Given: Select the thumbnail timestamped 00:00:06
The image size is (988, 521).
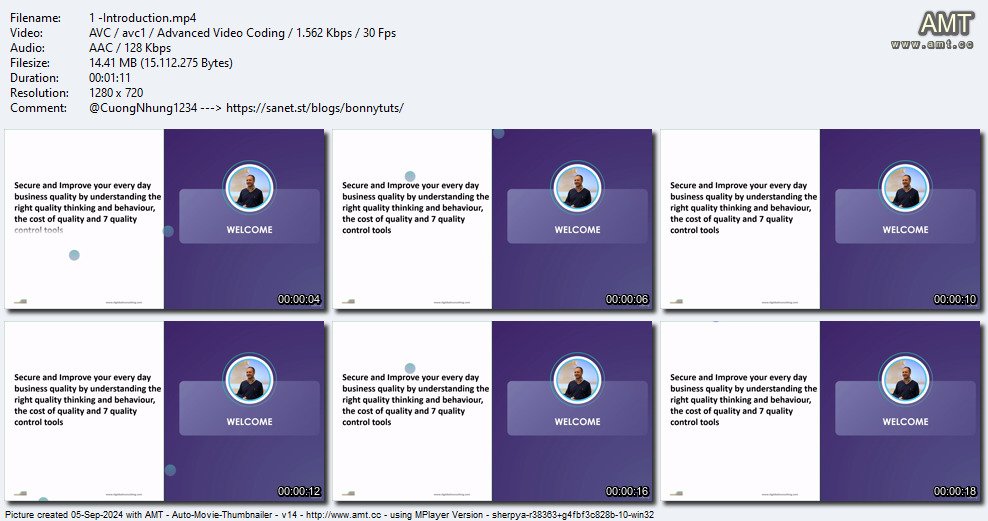Looking at the screenshot, I should (x=492, y=219).
